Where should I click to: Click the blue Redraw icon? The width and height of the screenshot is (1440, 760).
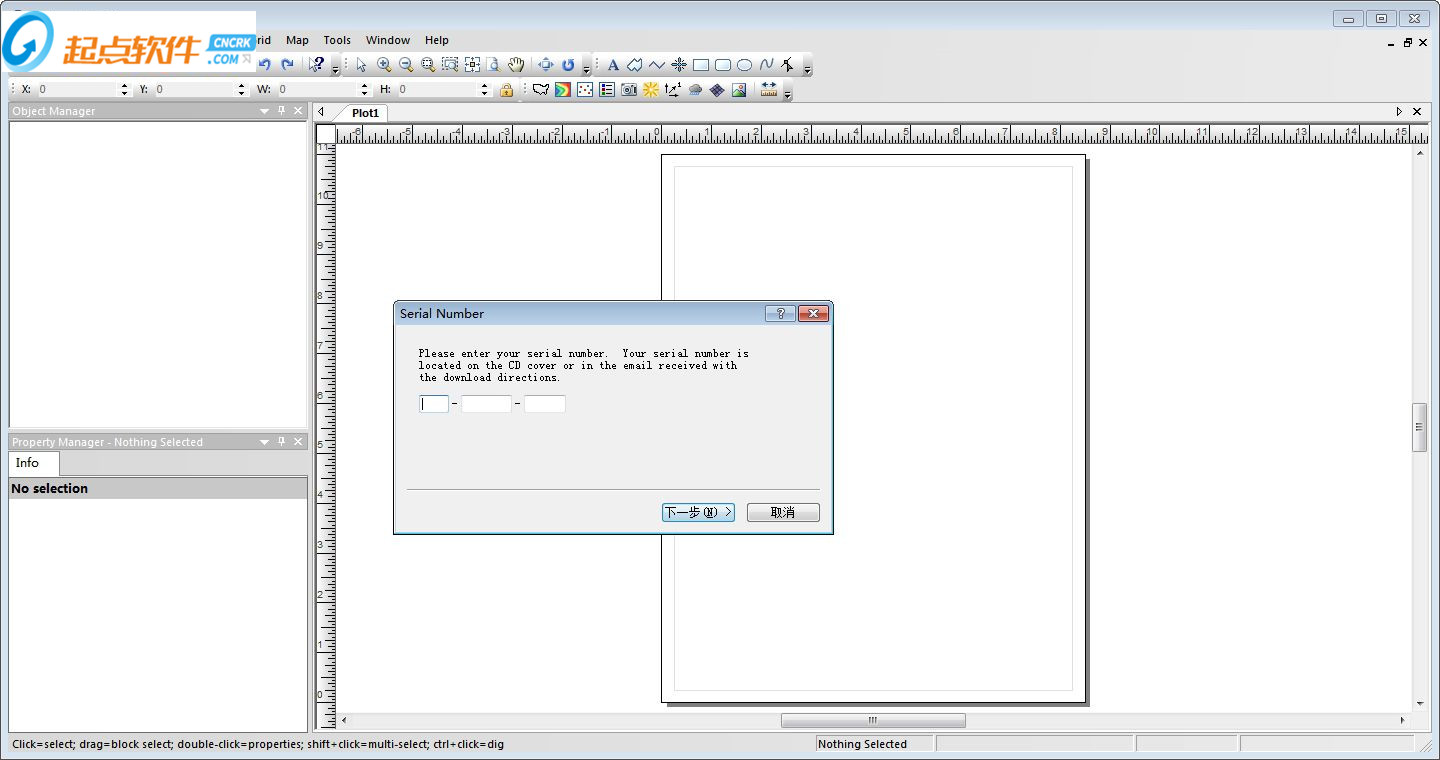coord(568,65)
